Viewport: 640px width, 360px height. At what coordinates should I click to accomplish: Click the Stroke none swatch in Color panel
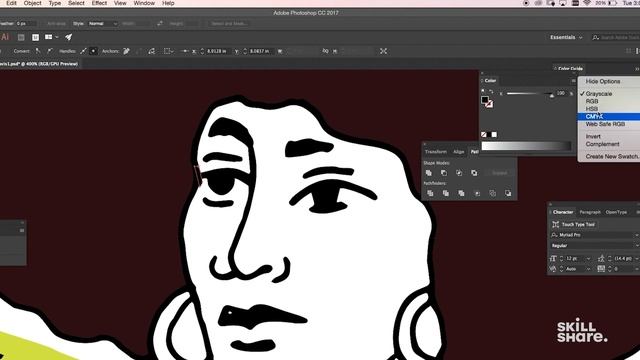click(x=489, y=104)
